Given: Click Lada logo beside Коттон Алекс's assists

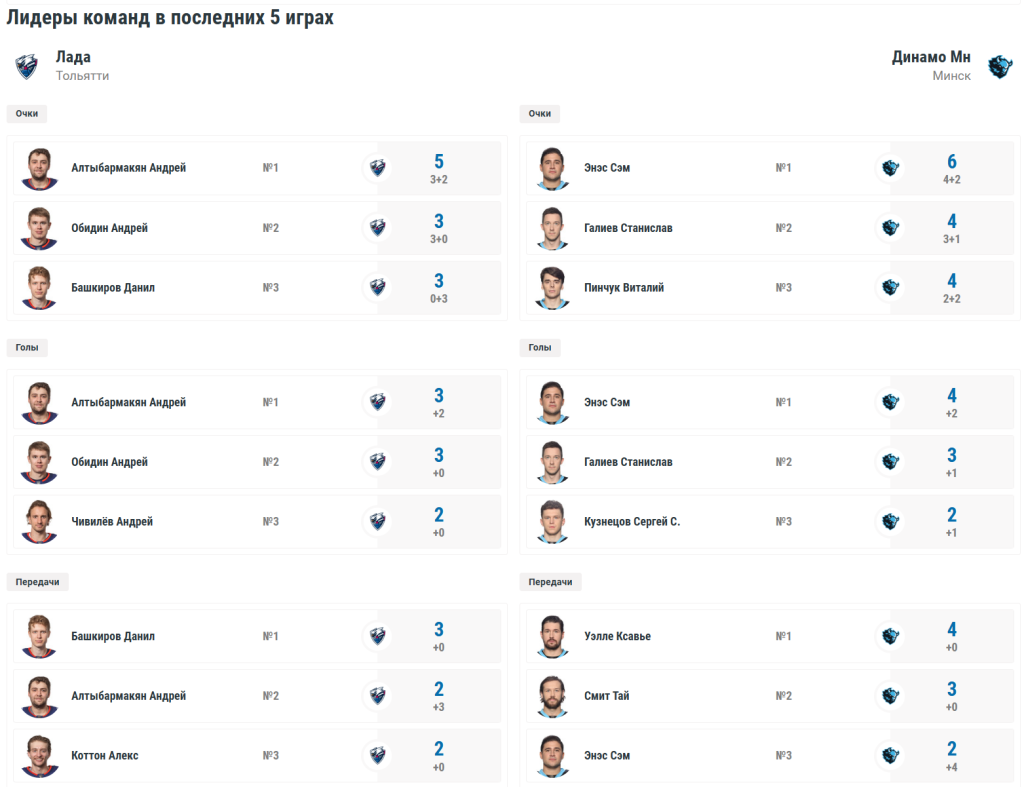Looking at the screenshot, I should [x=376, y=756].
